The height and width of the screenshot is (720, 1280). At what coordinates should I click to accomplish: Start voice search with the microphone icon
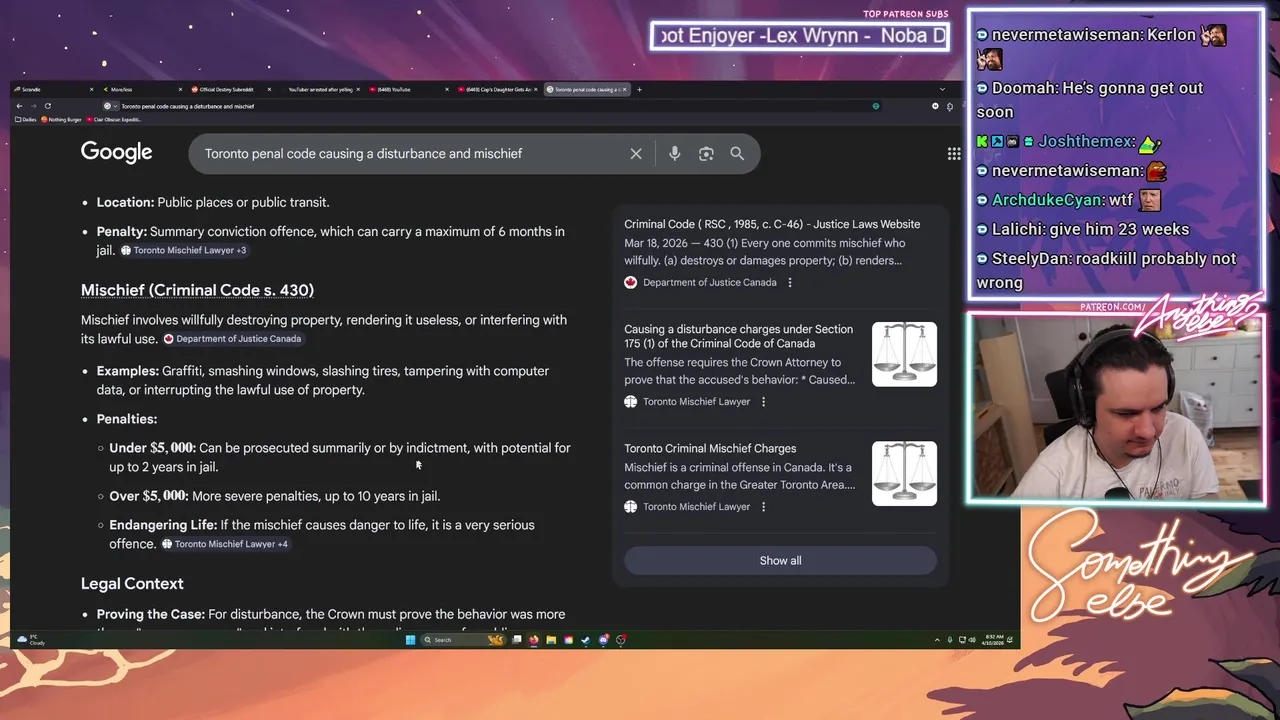675,154
